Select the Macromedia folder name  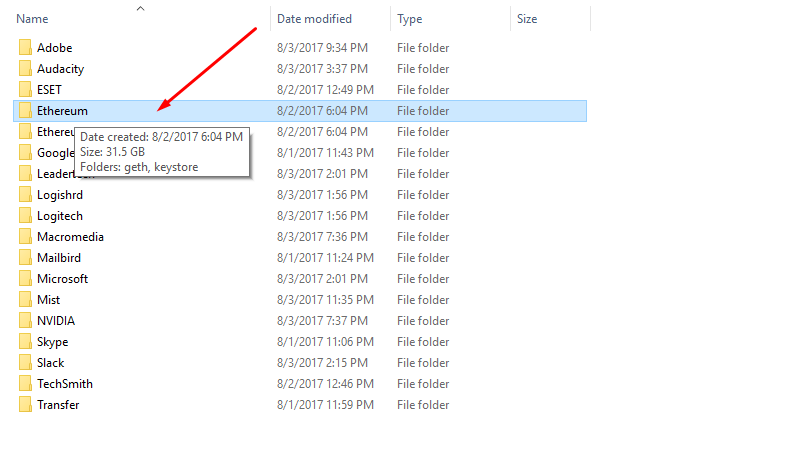70,237
